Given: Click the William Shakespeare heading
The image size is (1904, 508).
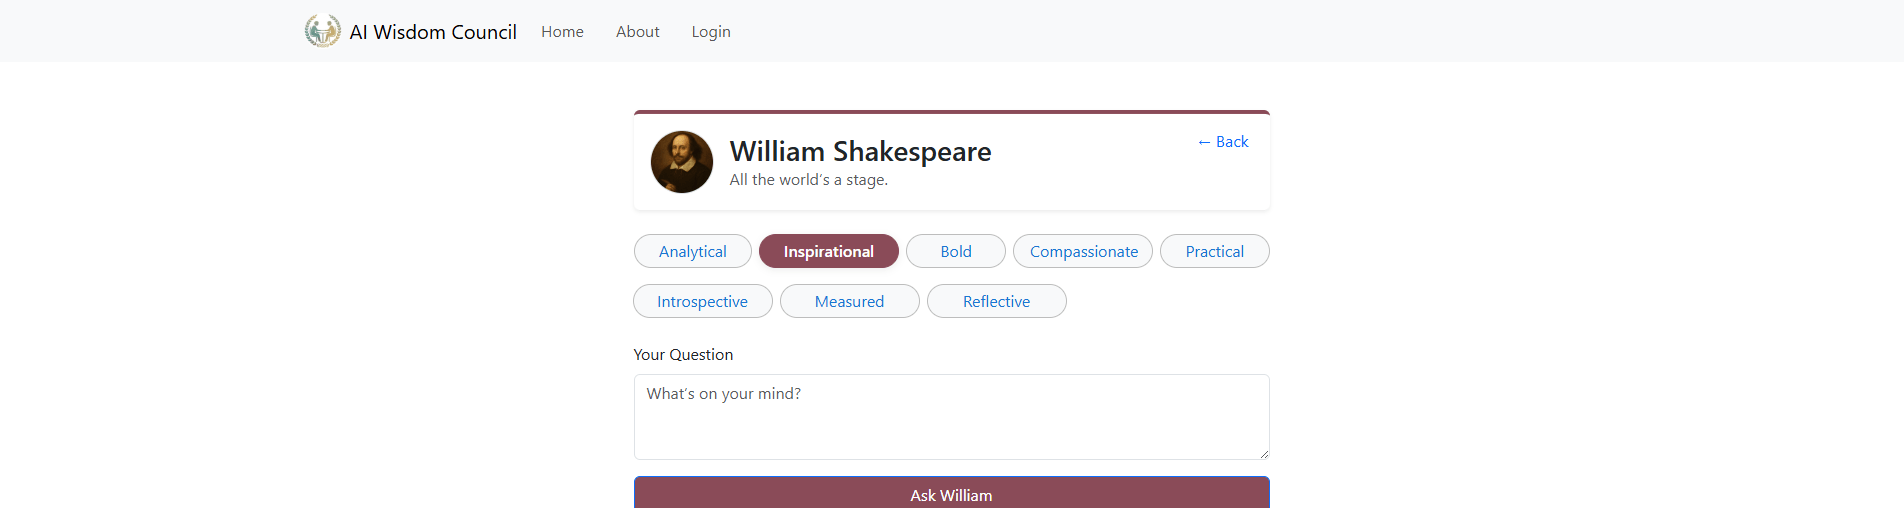Looking at the screenshot, I should (860, 151).
